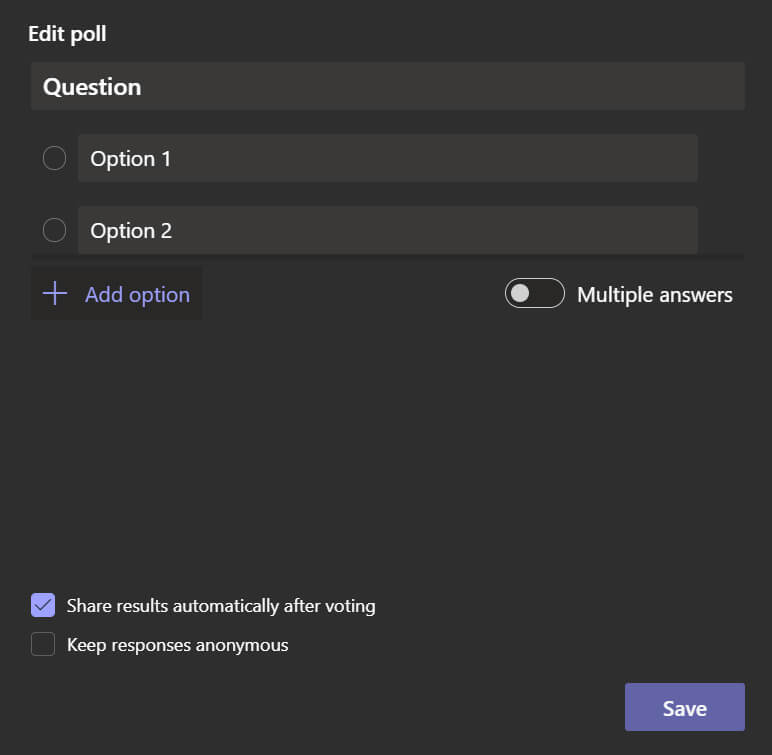Click the right end of Option 1 field
This screenshot has height=755, width=772.
(x=670, y=158)
